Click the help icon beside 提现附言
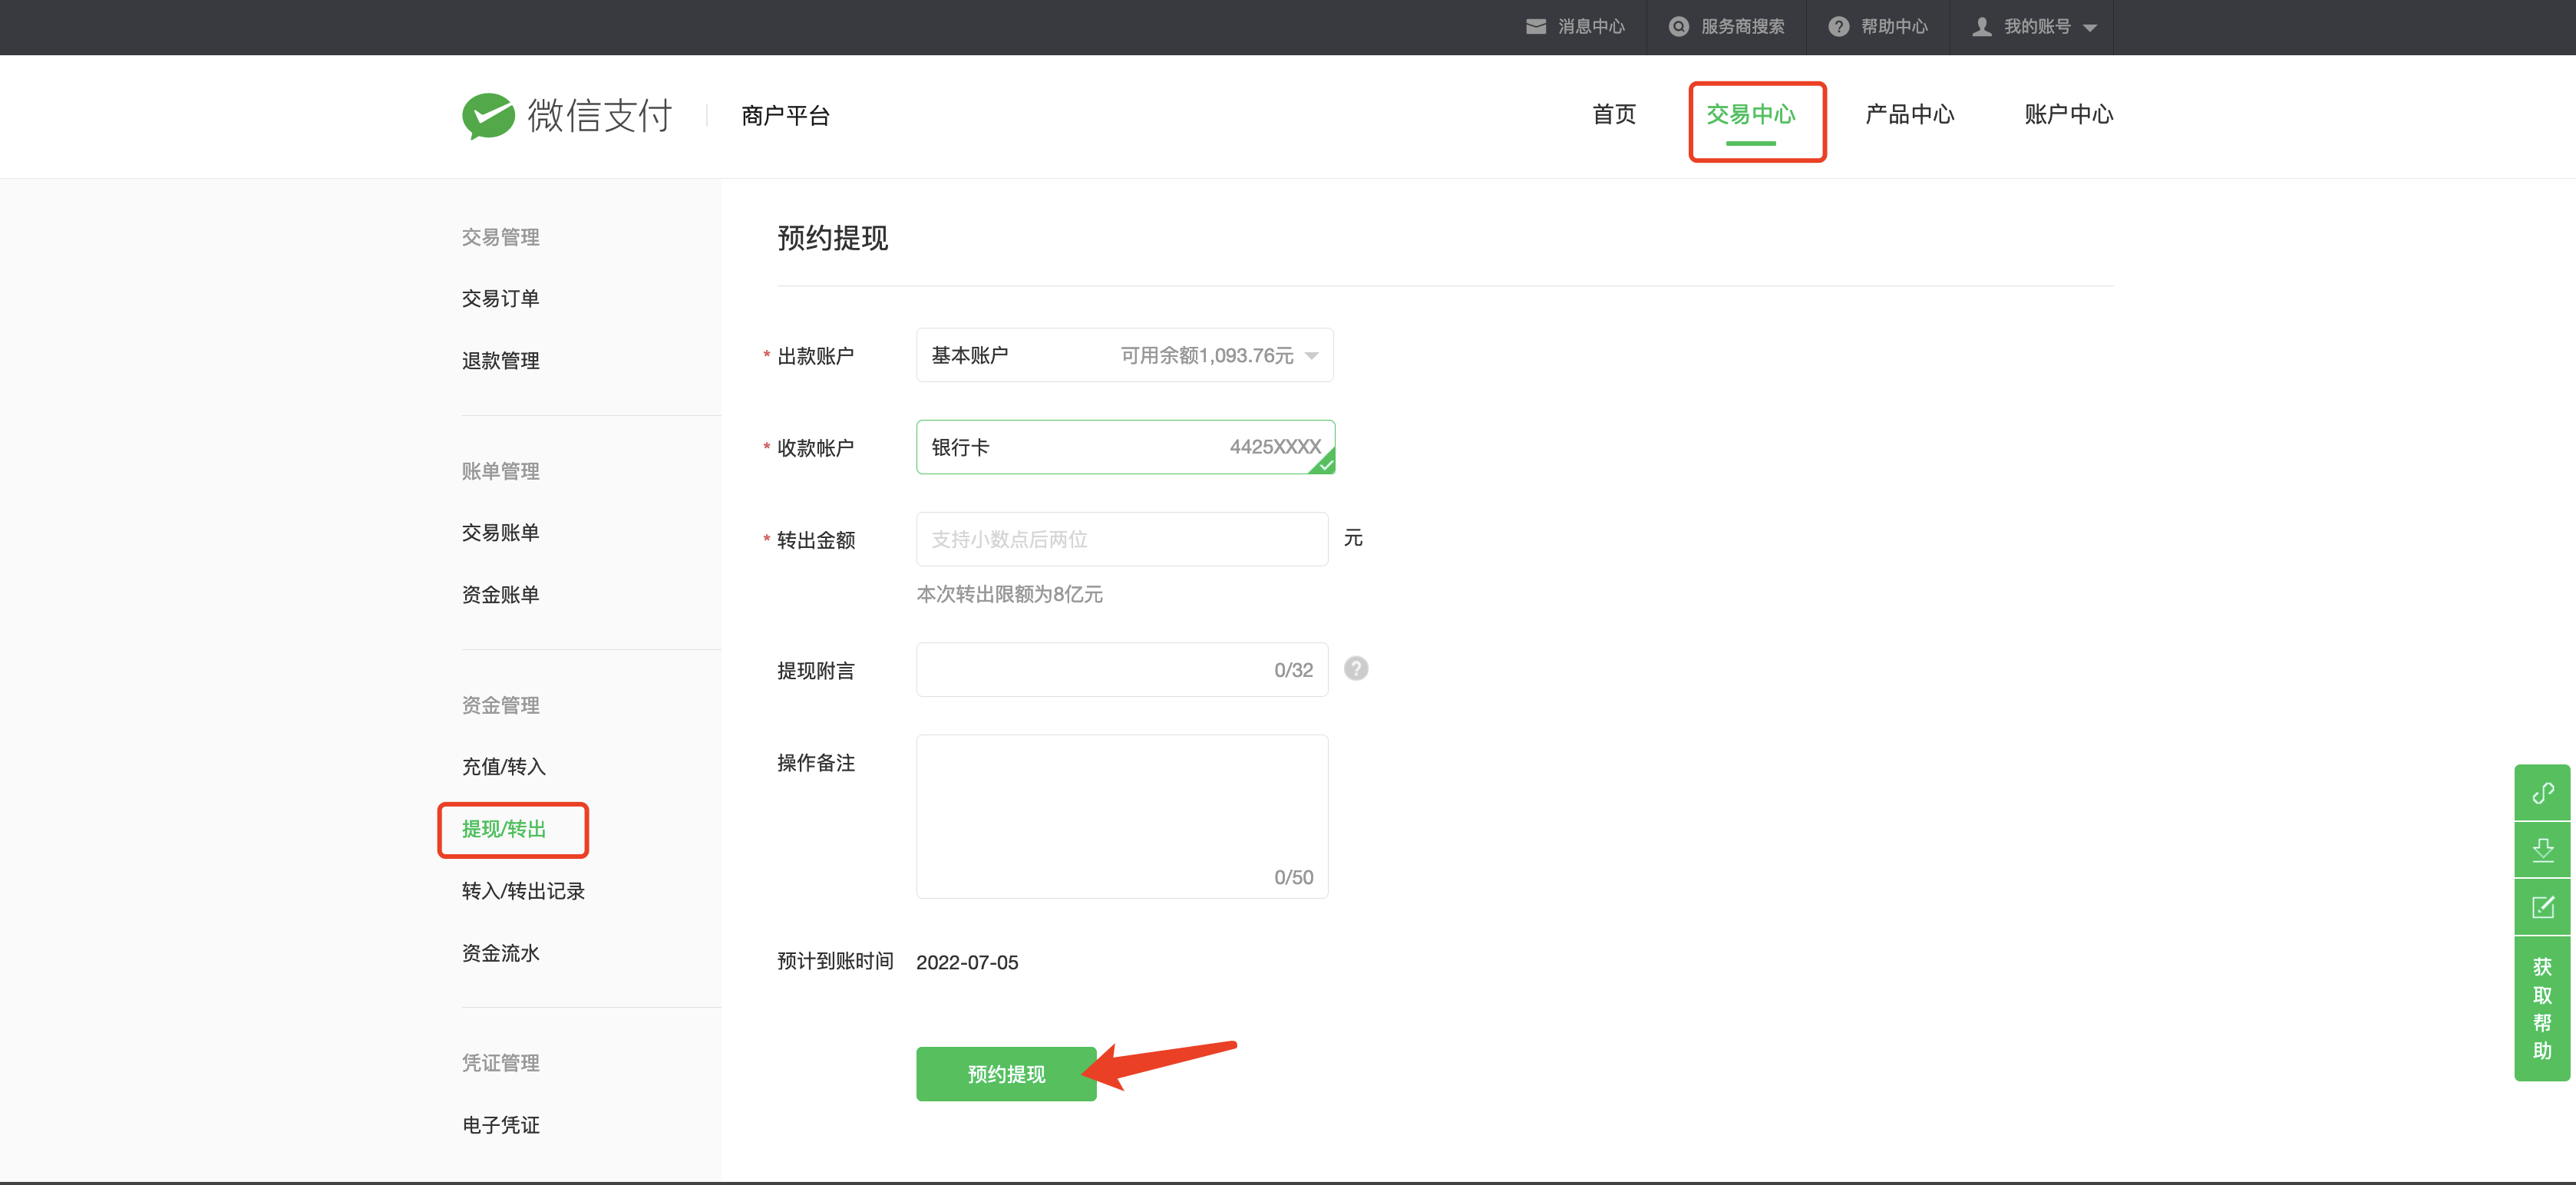Screen dimensions: 2576x1185 pos(1355,668)
